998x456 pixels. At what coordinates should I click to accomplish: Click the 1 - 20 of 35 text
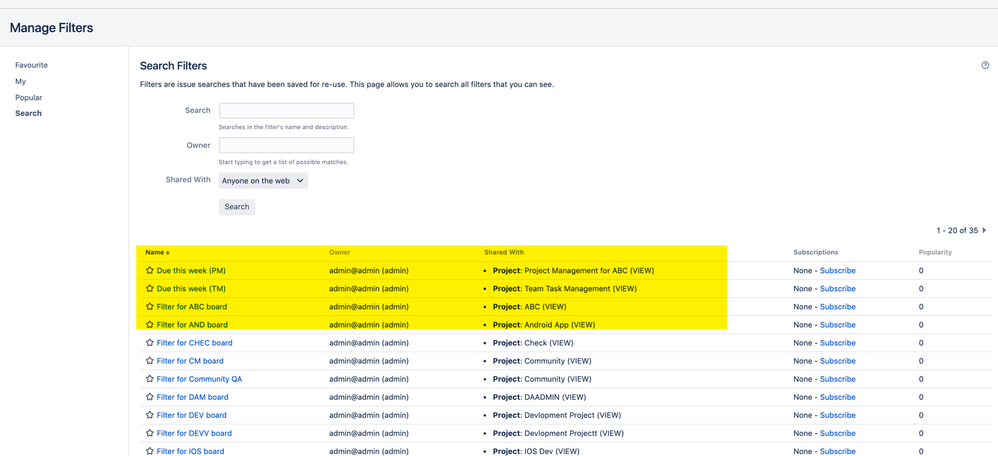click(x=957, y=231)
